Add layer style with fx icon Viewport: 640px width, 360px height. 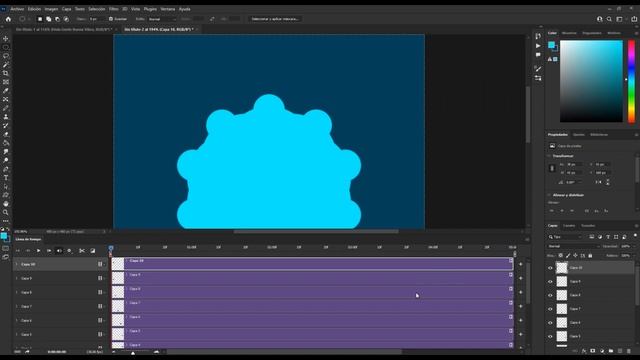click(x=584, y=351)
